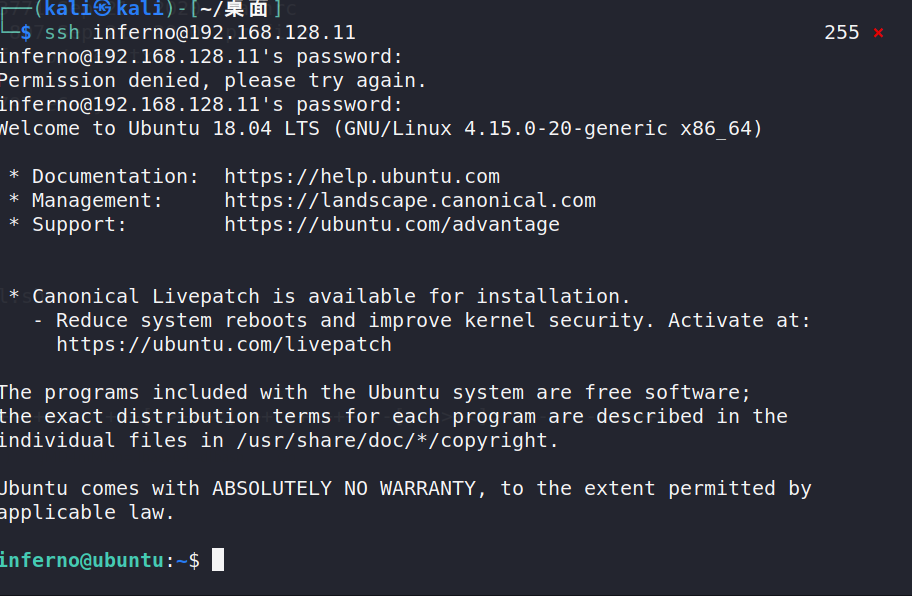Click the Documentation bullet label
Image resolution: width=912 pixels, height=596 pixels.
coord(115,177)
